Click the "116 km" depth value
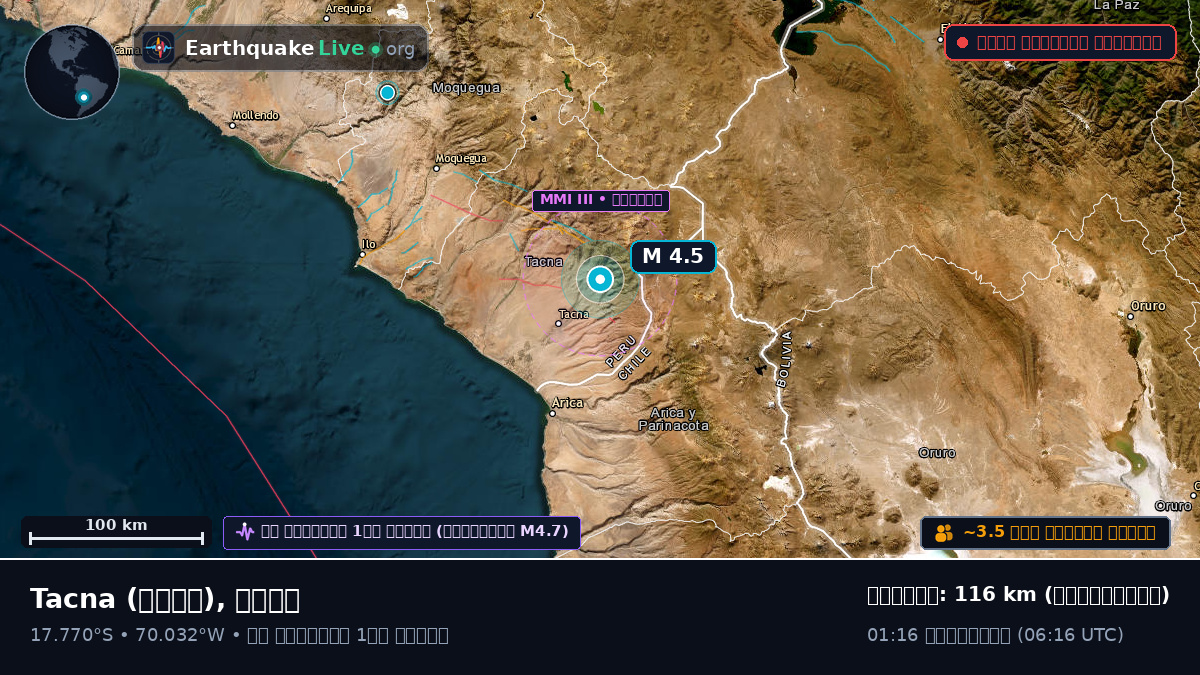Image resolution: width=1200 pixels, height=675 pixels. [995, 595]
